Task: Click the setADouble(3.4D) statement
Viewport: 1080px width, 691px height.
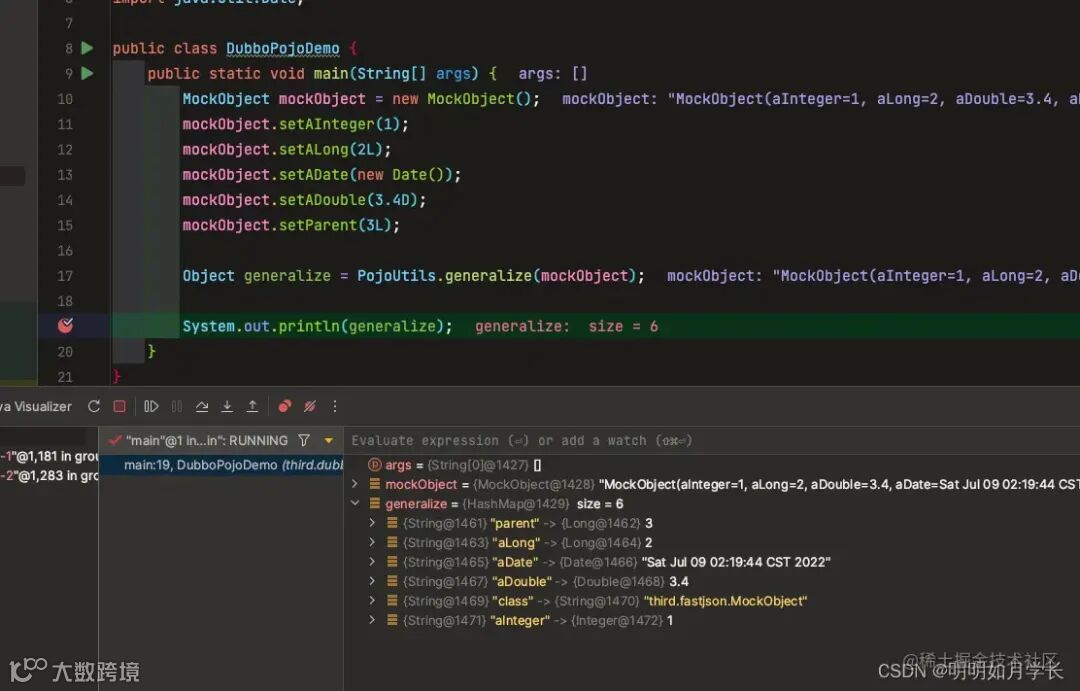Action: click(x=304, y=200)
